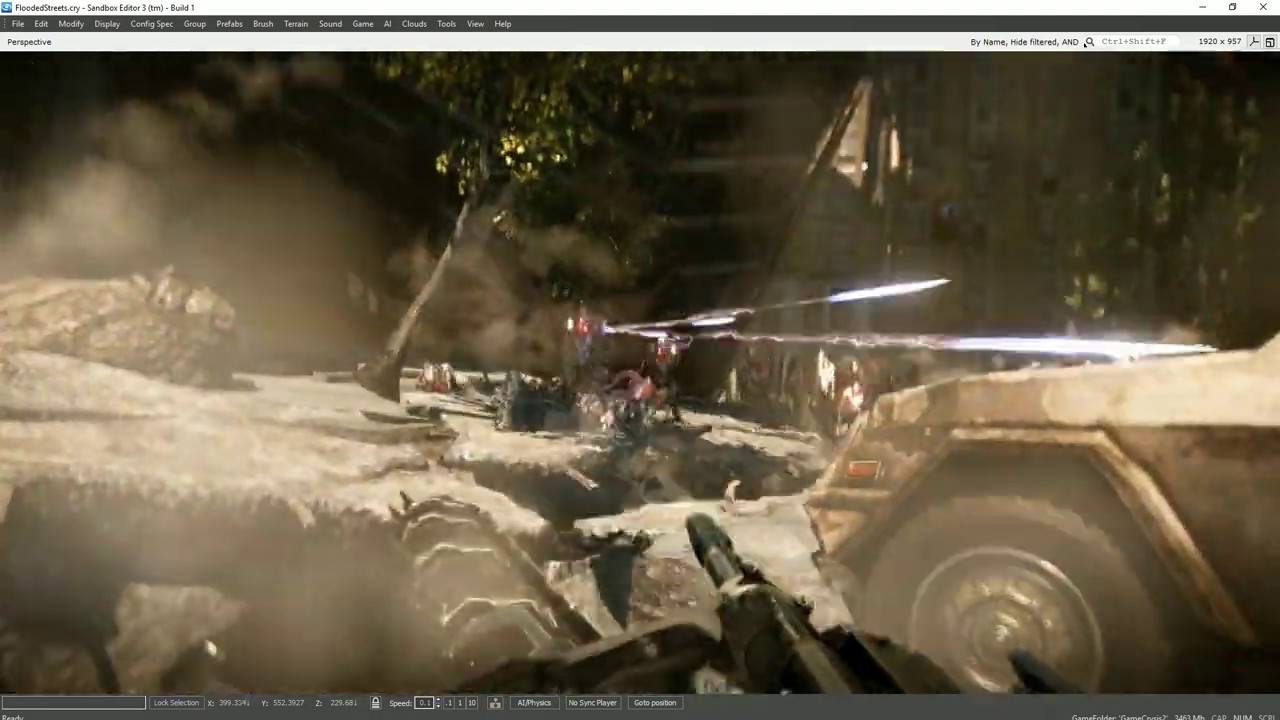Close the Sandbox Editor window
The image size is (1280, 720).
coord(1263,7)
